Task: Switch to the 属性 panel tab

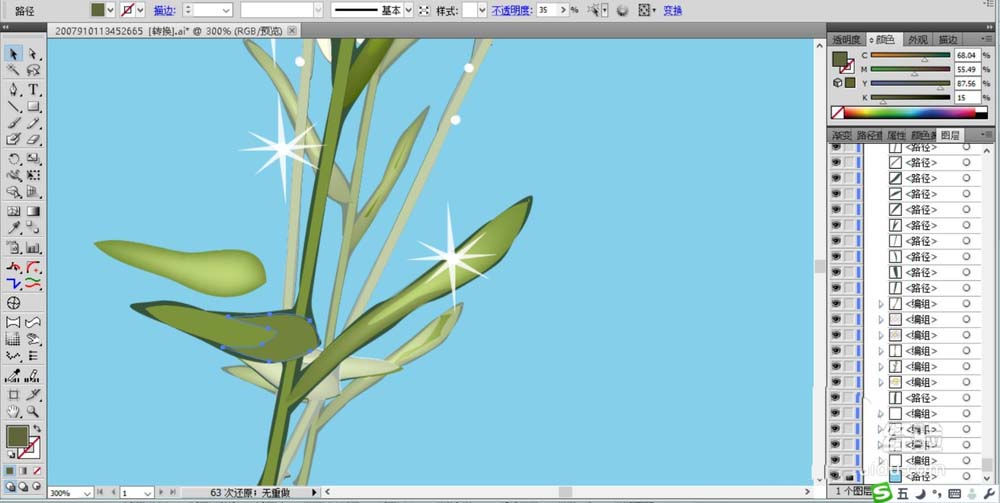Action: [895, 135]
